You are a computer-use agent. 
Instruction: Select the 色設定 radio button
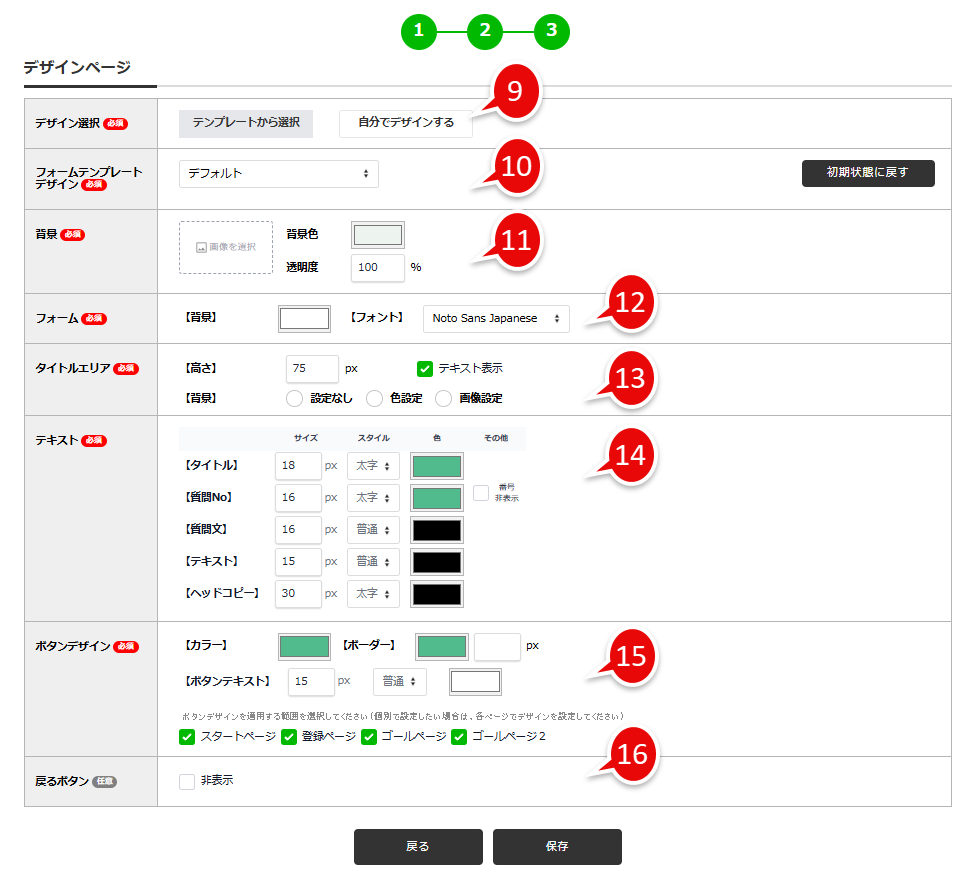(x=374, y=398)
